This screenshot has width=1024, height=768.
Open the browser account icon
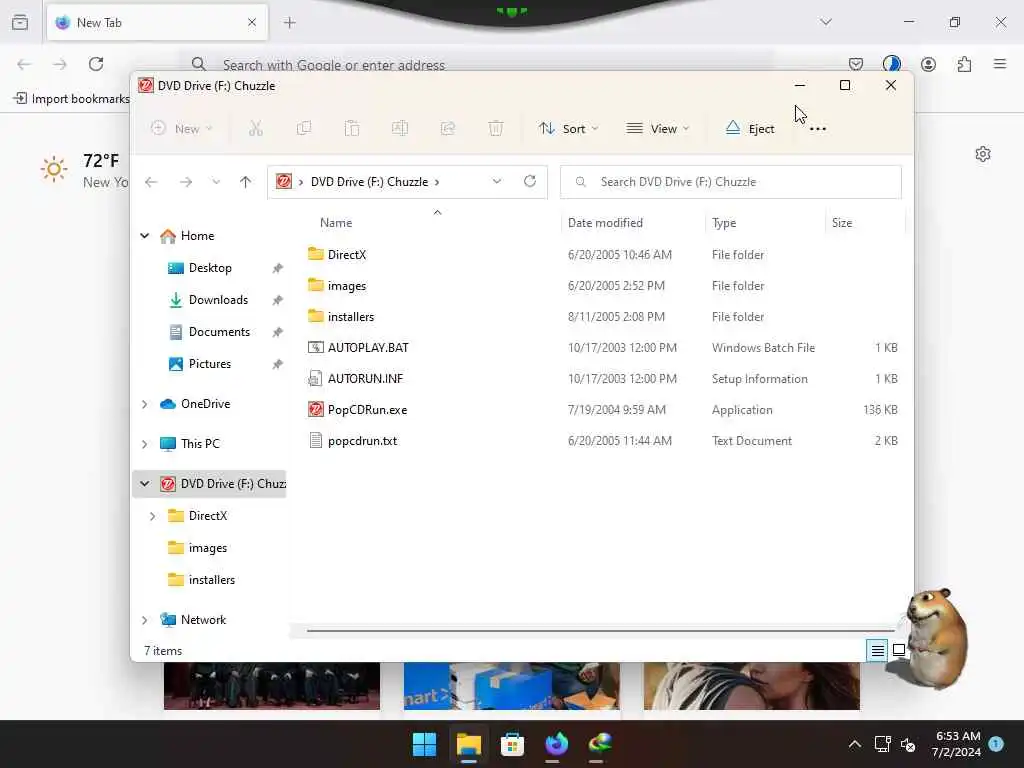[928, 64]
